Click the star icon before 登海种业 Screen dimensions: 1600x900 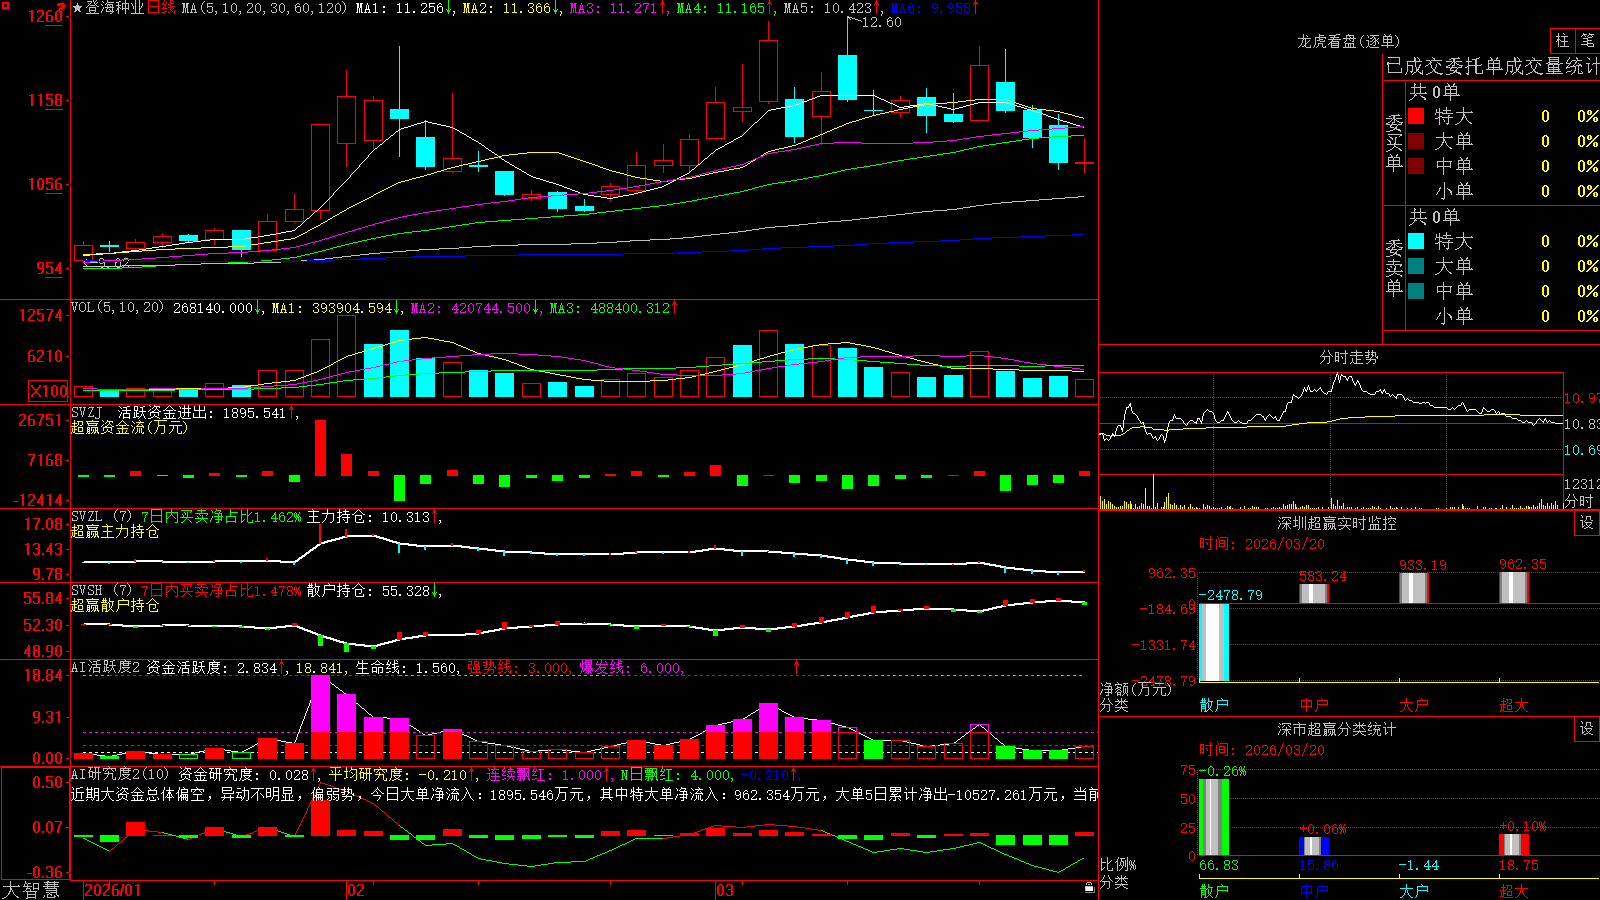pyautogui.click(x=78, y=8)
